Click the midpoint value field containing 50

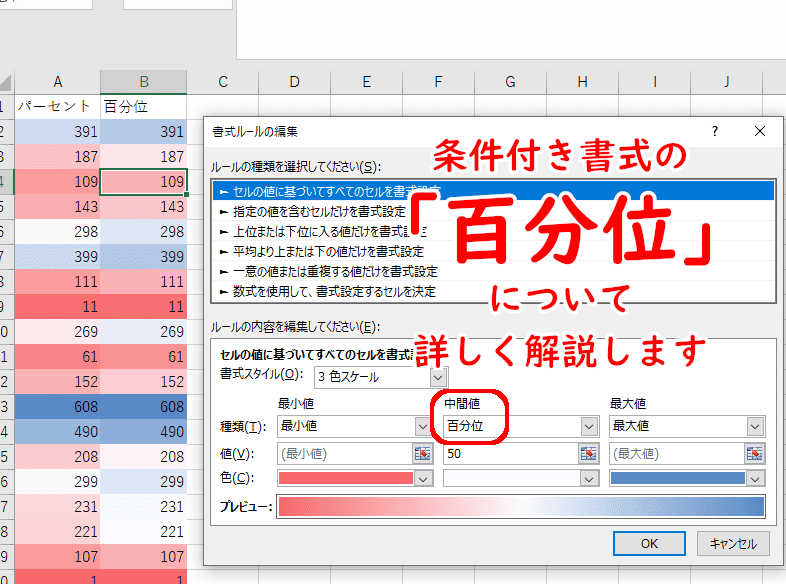[x=511, y=454]
